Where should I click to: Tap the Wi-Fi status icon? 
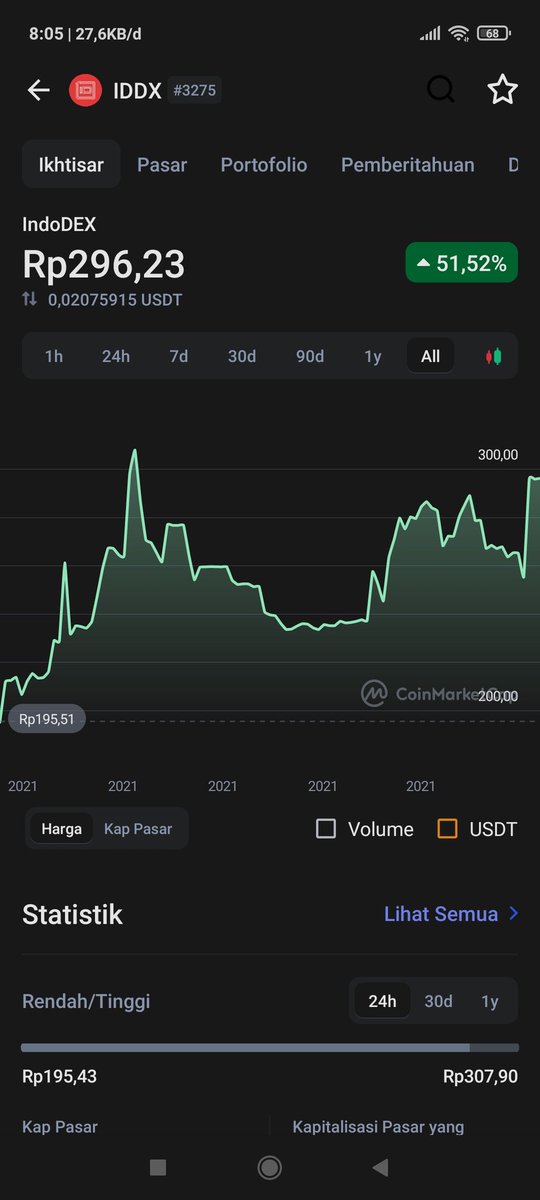click(x=459, y=33)
